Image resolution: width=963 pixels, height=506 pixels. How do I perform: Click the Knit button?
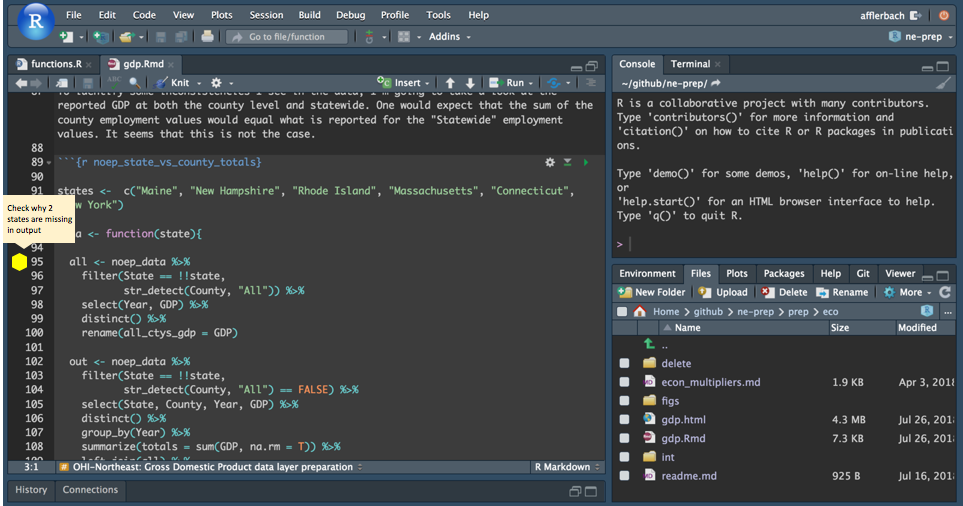pyautogui.click(x=172, y=83)
